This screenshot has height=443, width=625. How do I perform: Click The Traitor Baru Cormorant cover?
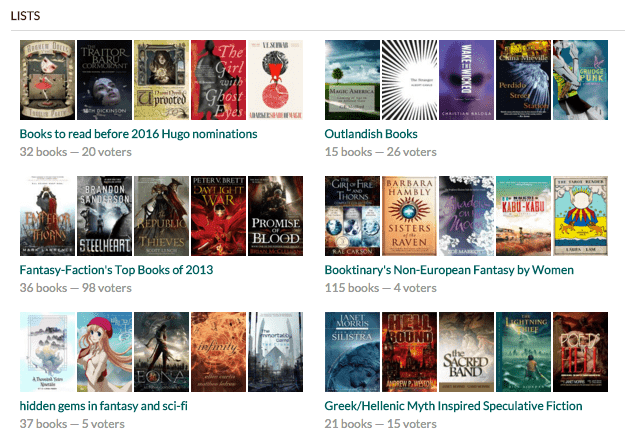[x=104, y=80]
